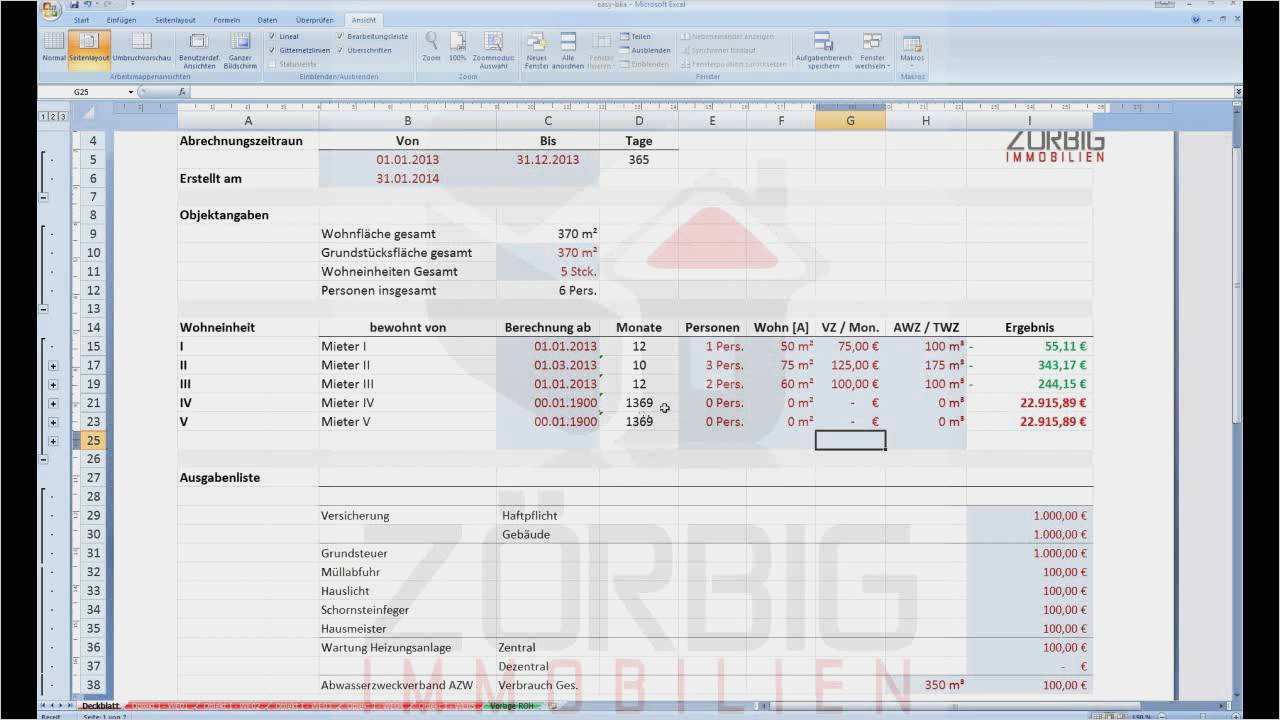The height and width of the screenshot is (720, 1280).
Task: Switch to Normal workbook view
Action: [54, 47]
